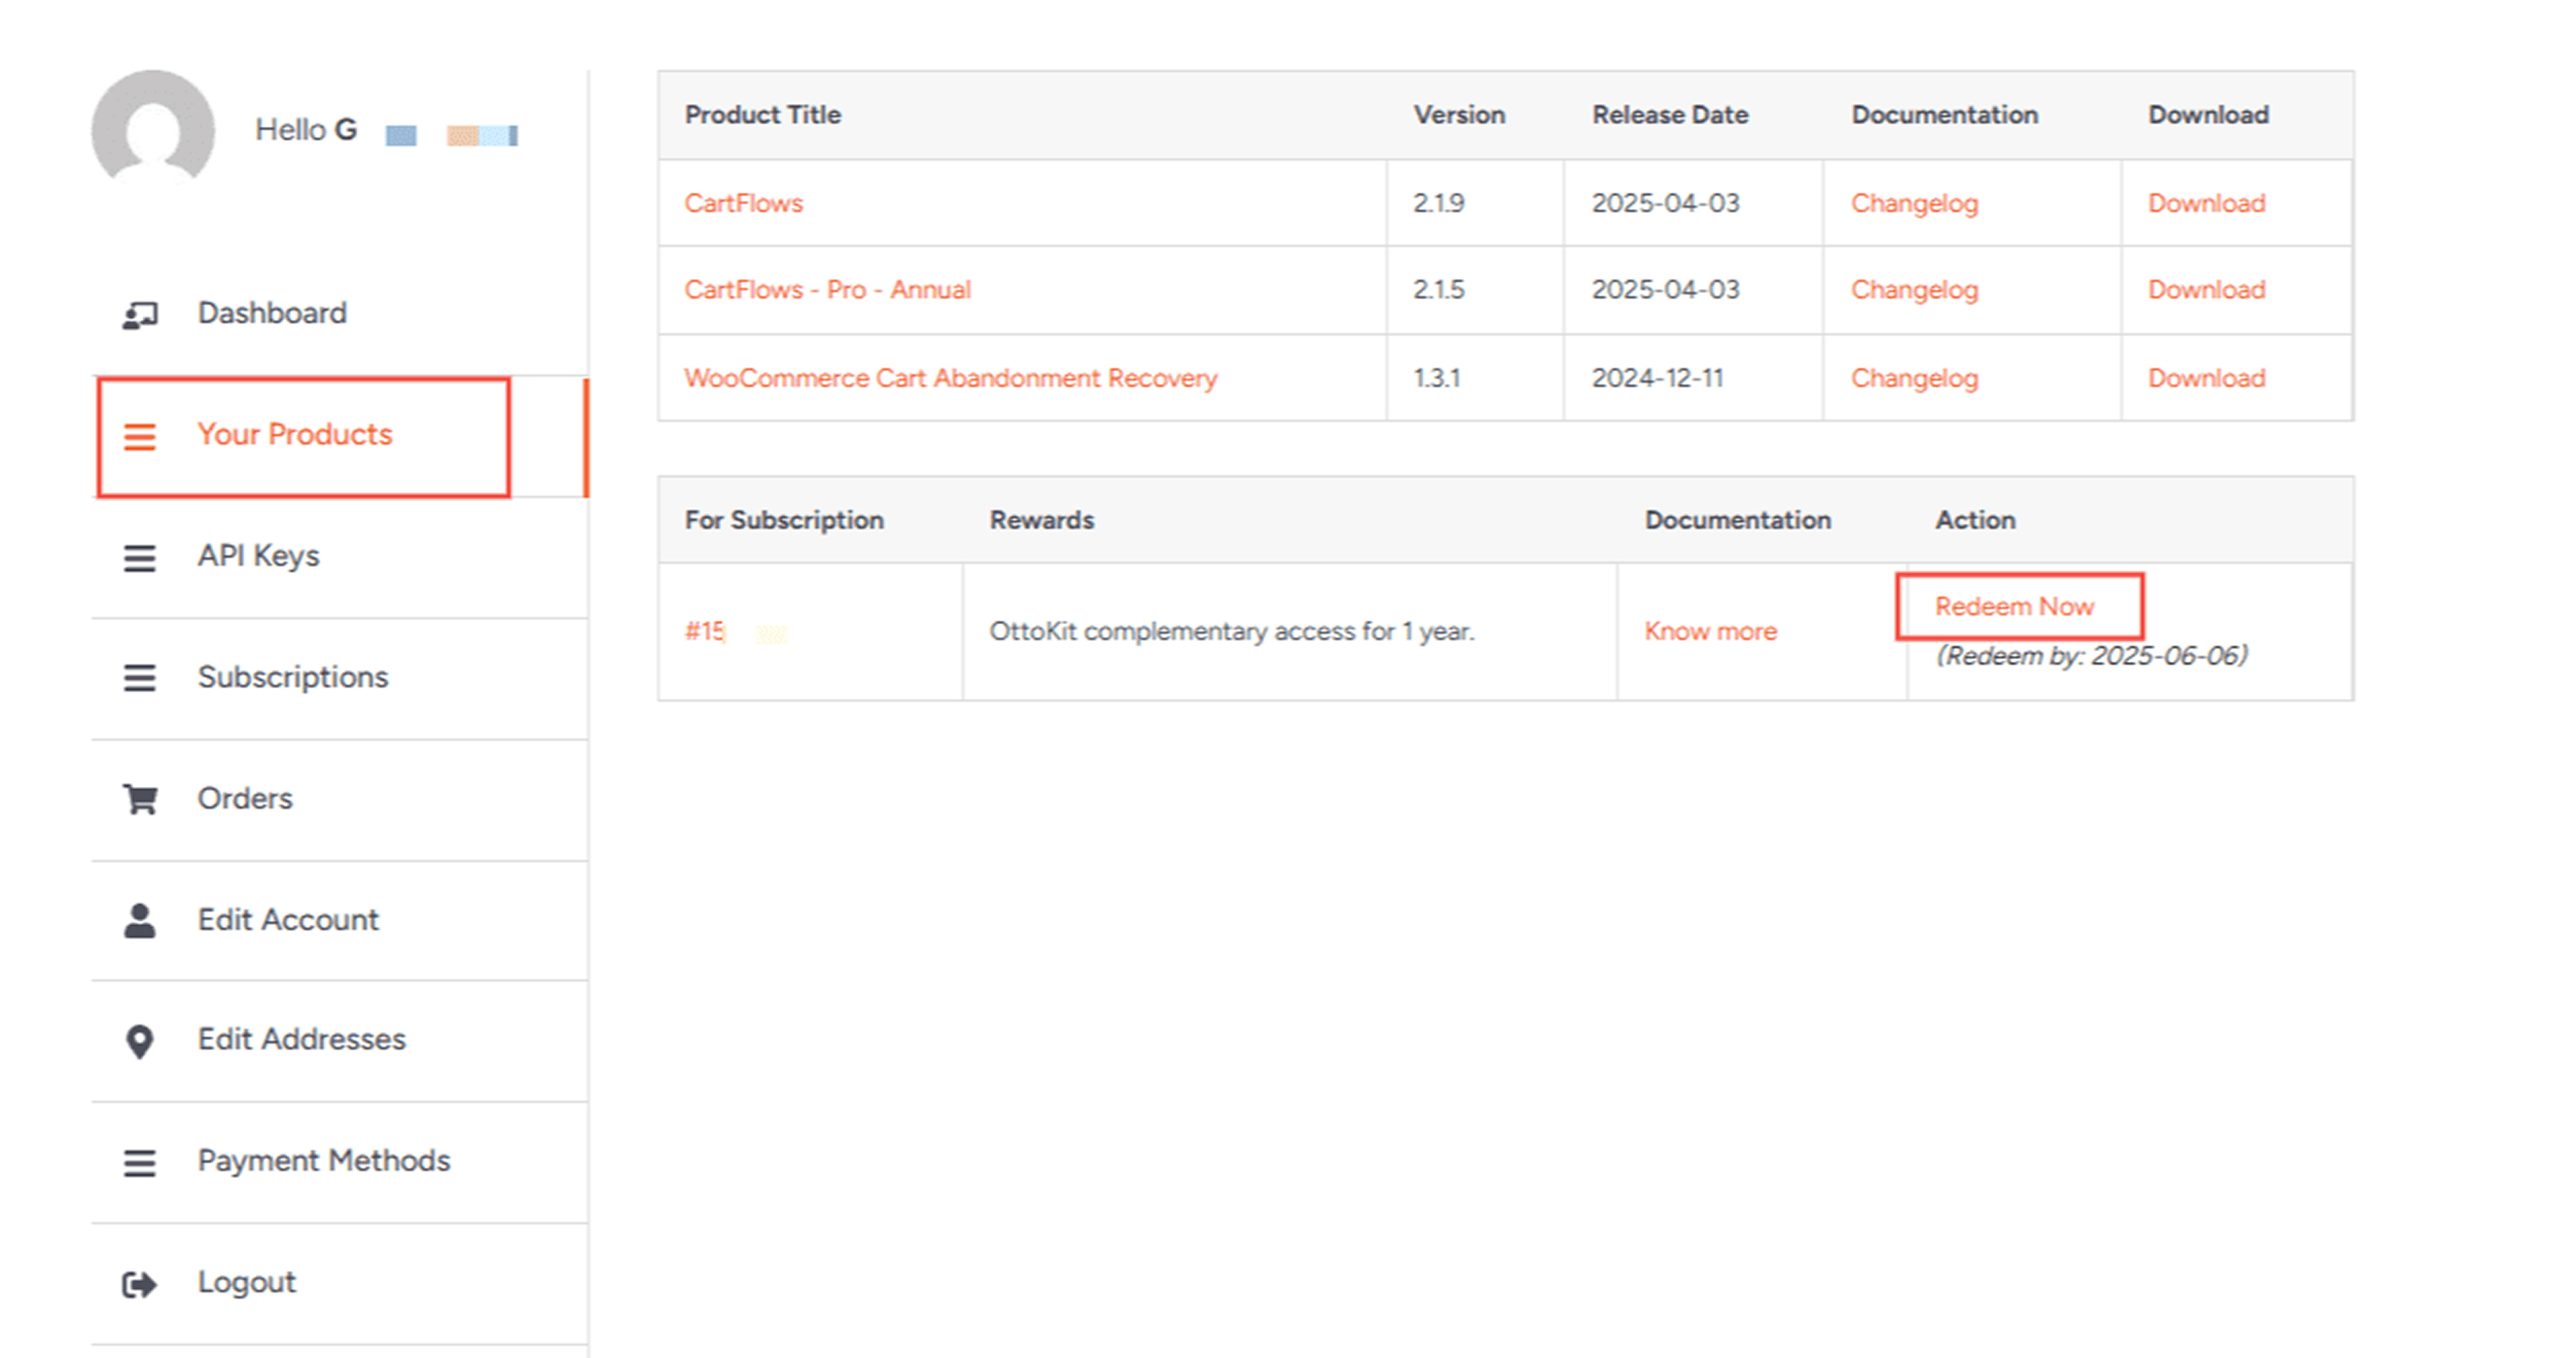Screen dimensions: 2560x1358
Task: Click the Payment Methods list icon
Action: click(x=139, y=1163)
